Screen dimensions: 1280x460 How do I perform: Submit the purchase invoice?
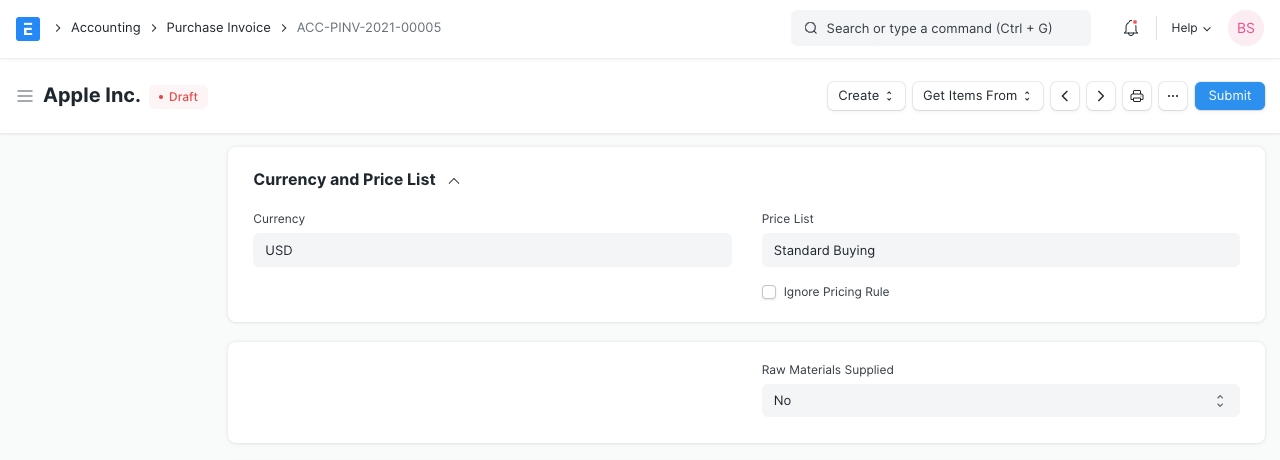click(1229, 96)
